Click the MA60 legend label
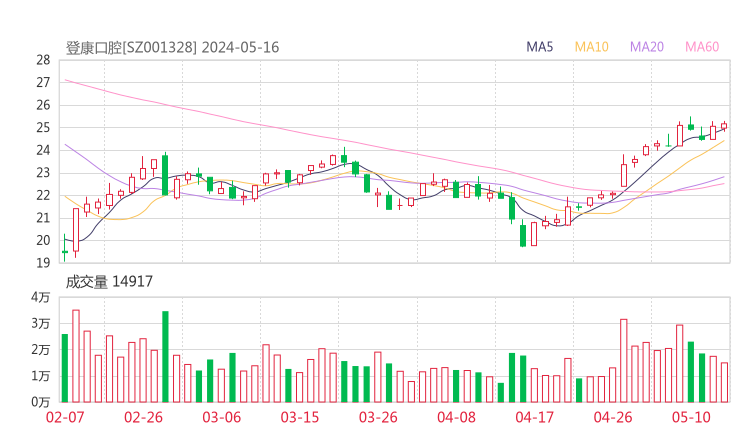 click(702, 47)
